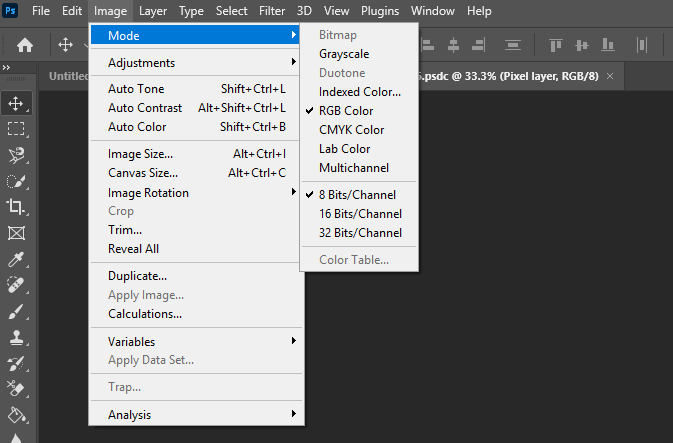Close the open Image menu

[110, 11]
